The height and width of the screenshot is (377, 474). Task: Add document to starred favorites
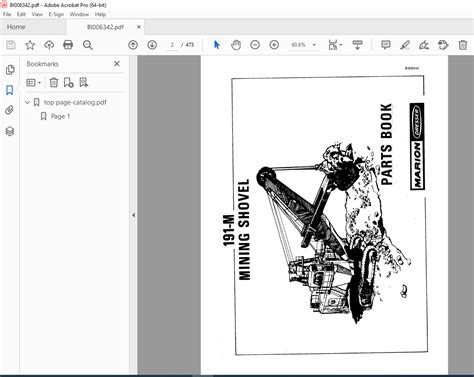click(x=30, y=45)
